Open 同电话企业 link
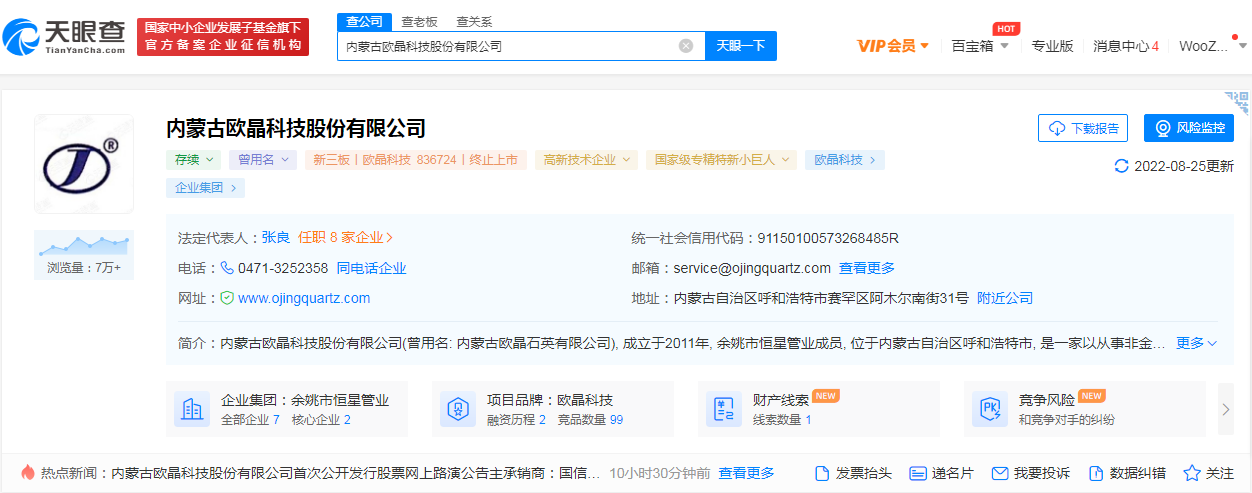1252x493 pixels. [x=371, y=268]
